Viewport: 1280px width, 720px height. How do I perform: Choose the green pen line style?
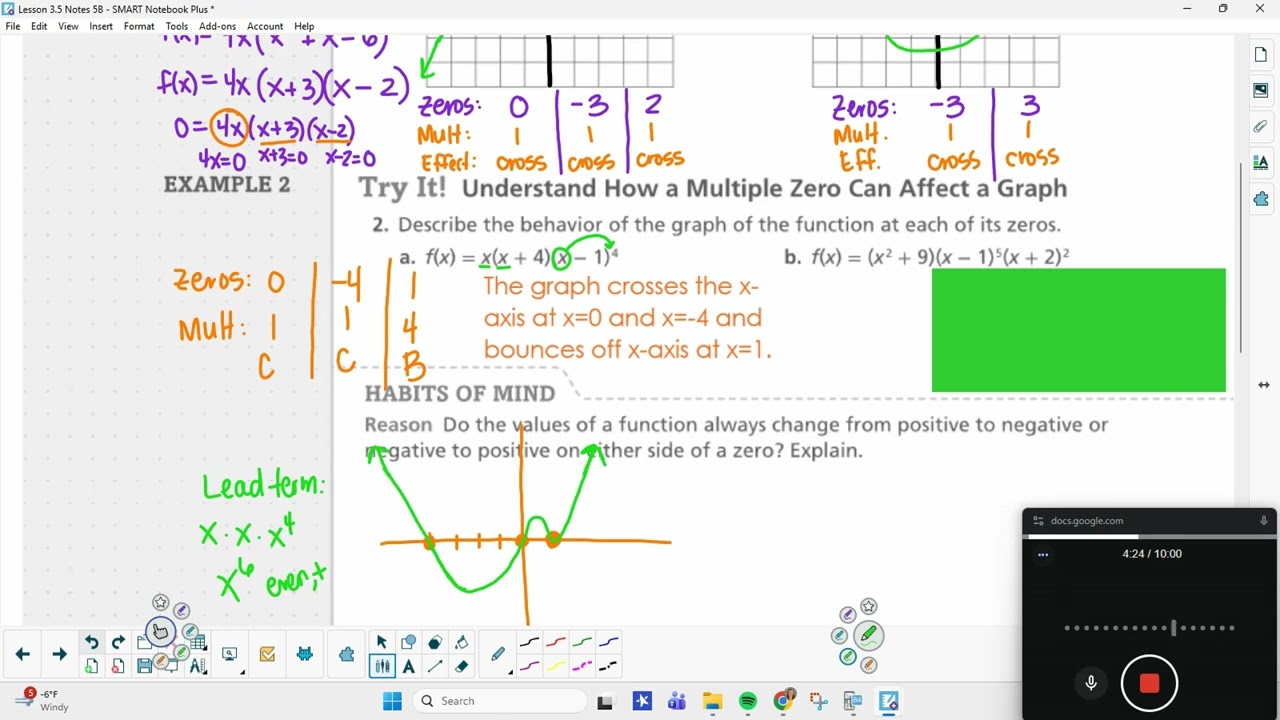pos(582,642)
